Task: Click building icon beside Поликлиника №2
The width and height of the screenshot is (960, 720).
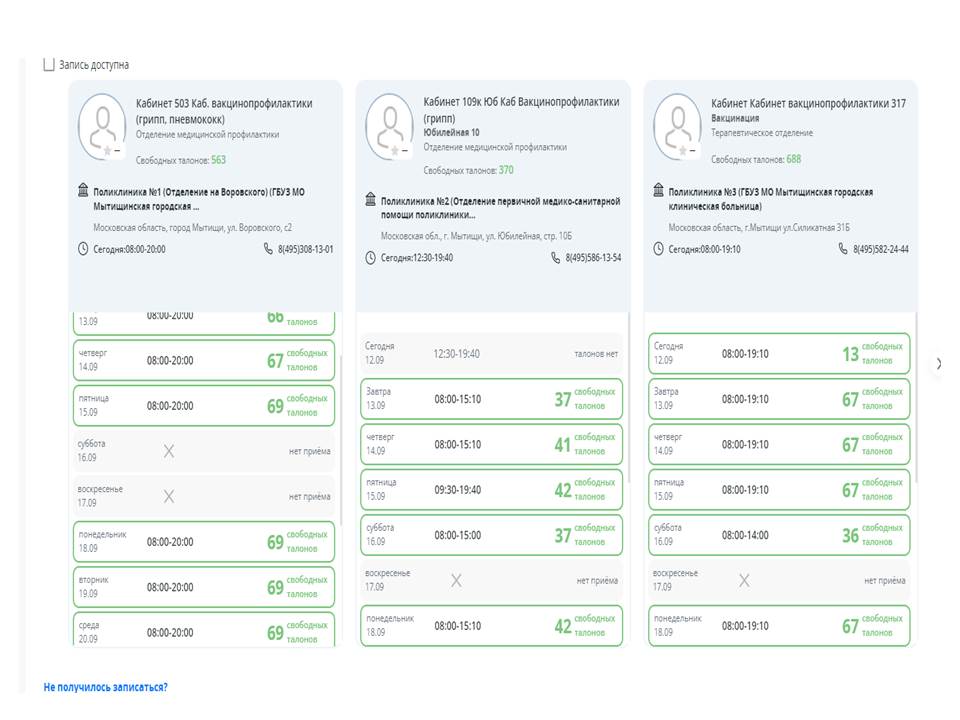Action: 370,200
